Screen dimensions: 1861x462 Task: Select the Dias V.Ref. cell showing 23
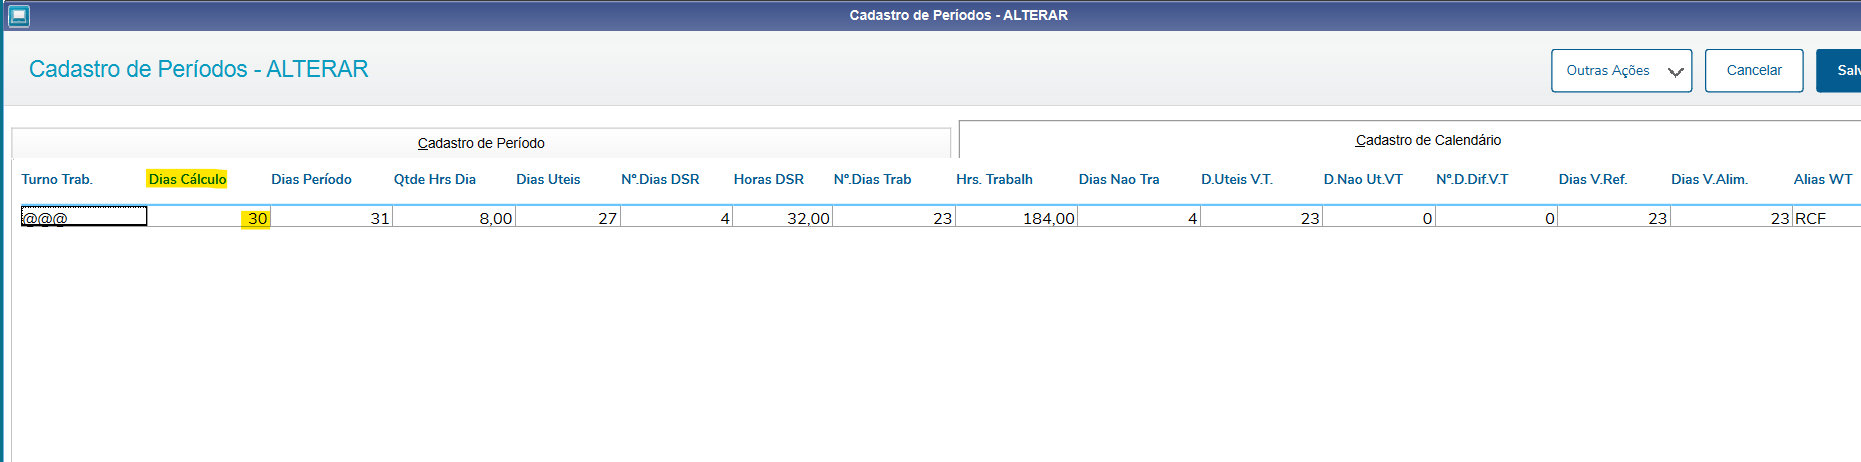(x=1614, y=217)
